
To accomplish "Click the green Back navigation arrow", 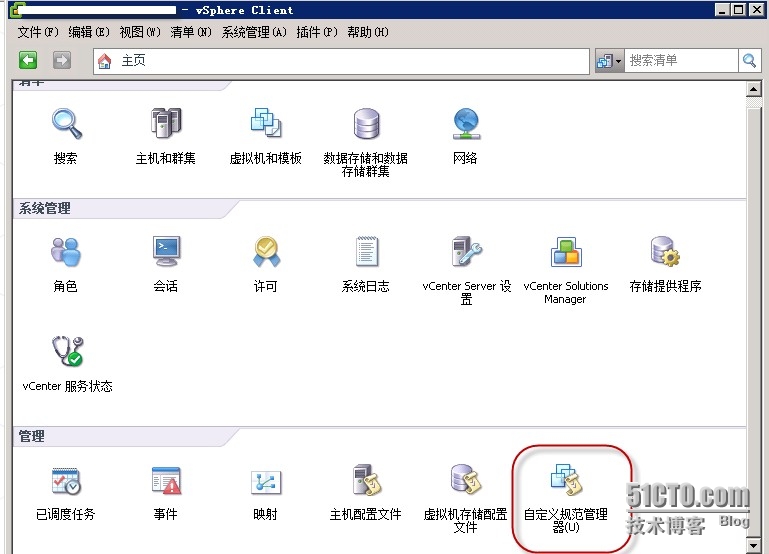I will tap(28, 60).
